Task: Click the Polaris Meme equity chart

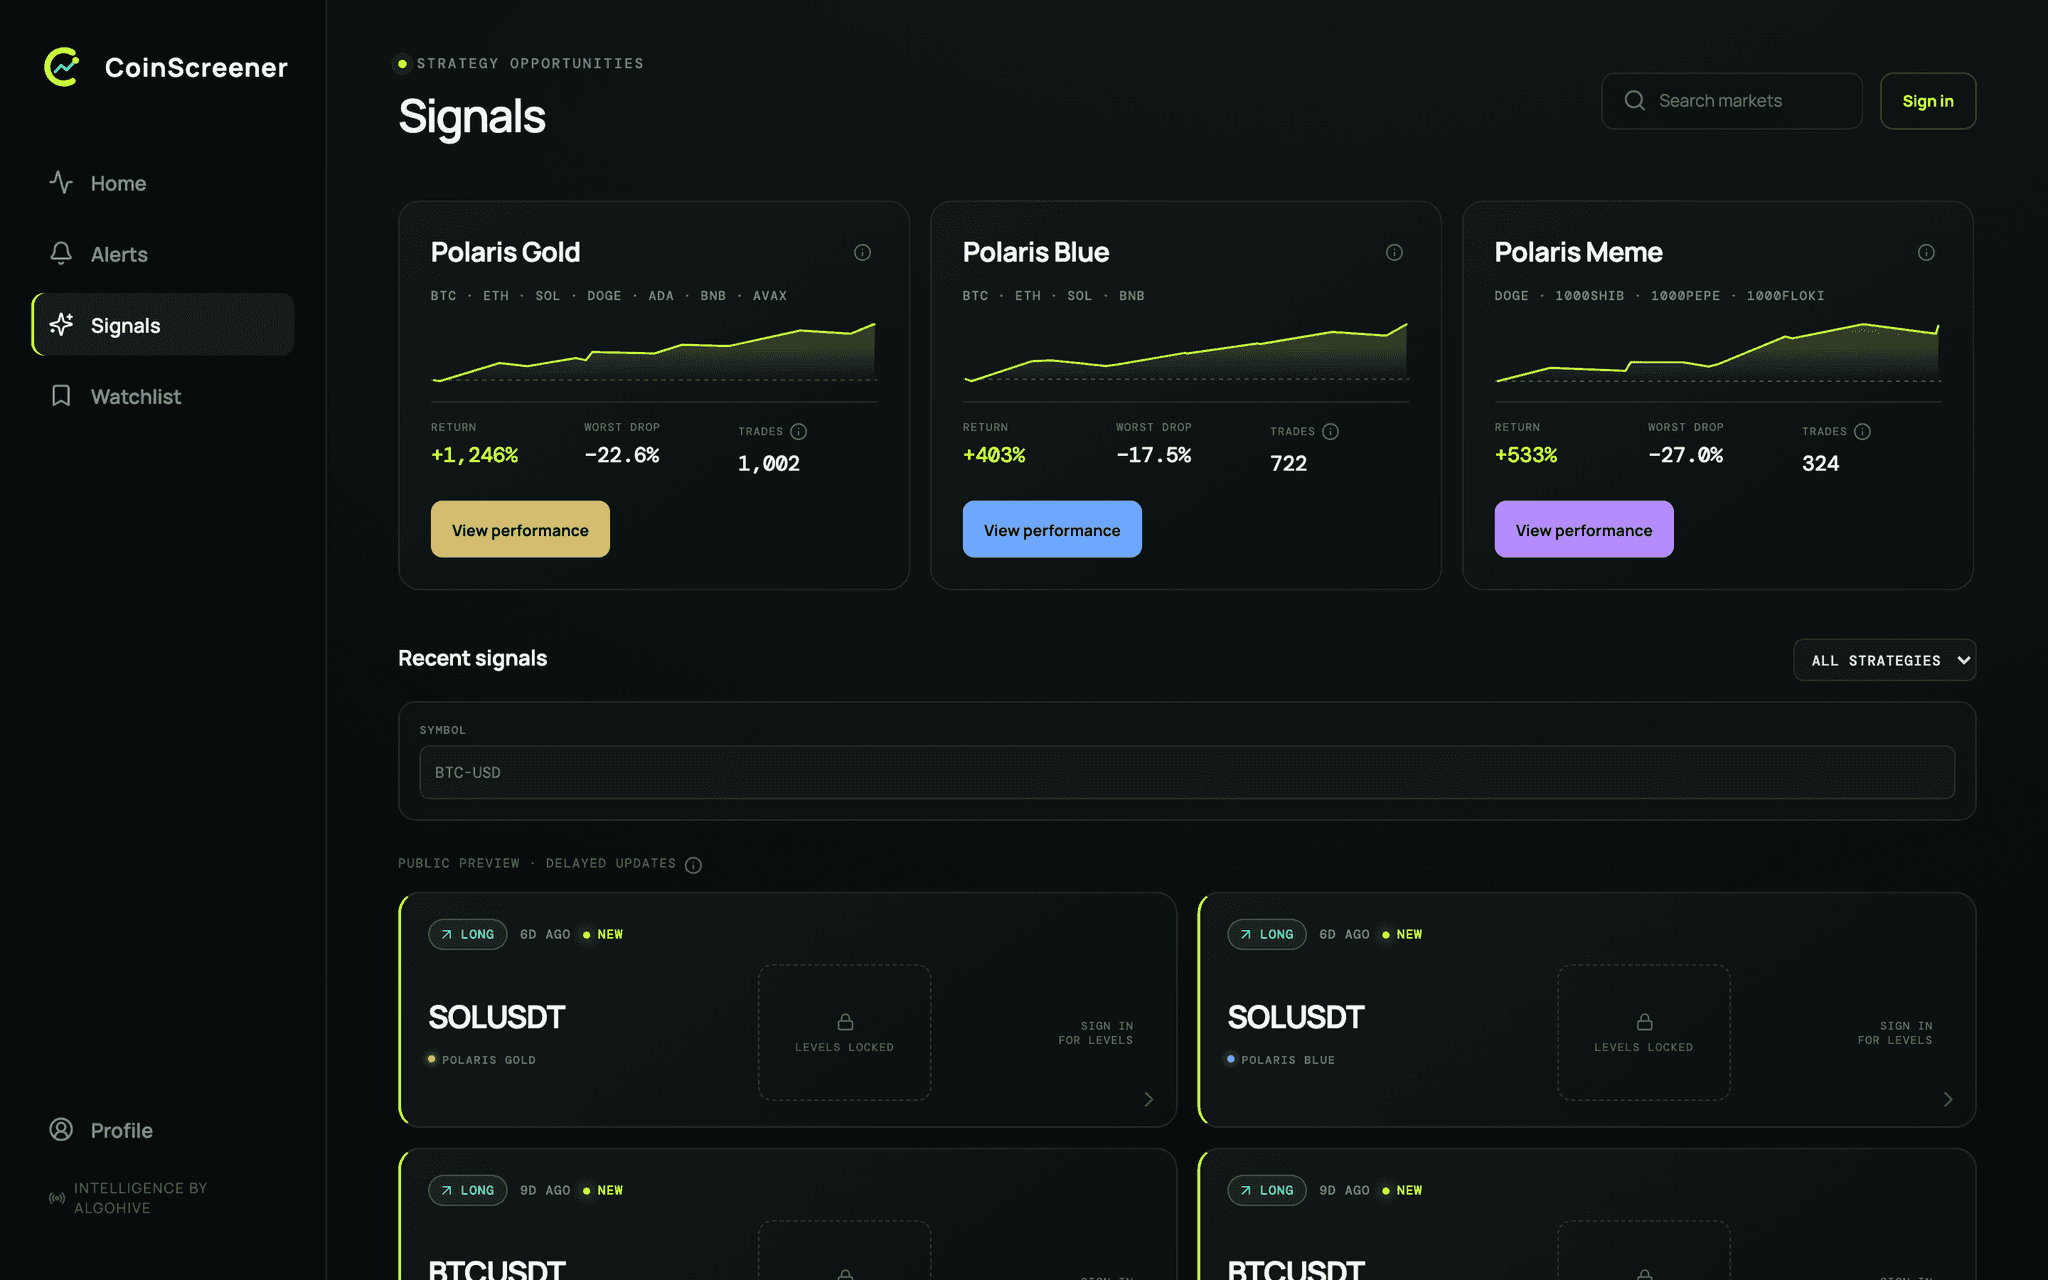Action: pos(1718,352)
